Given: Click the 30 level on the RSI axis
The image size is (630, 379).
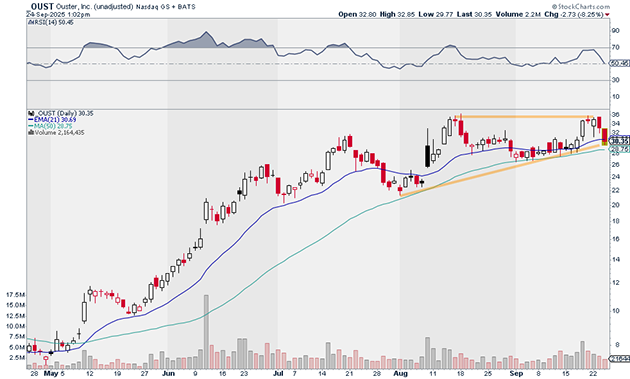Looking at the screenshot, I should (615, 80).
